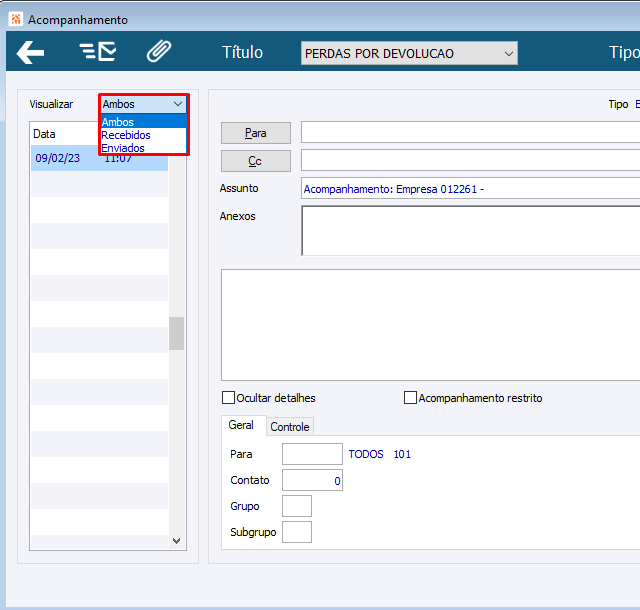Click the Cc recipients input field
The width and height of the screenshot is (640, 610).
[x=470, y=160]
